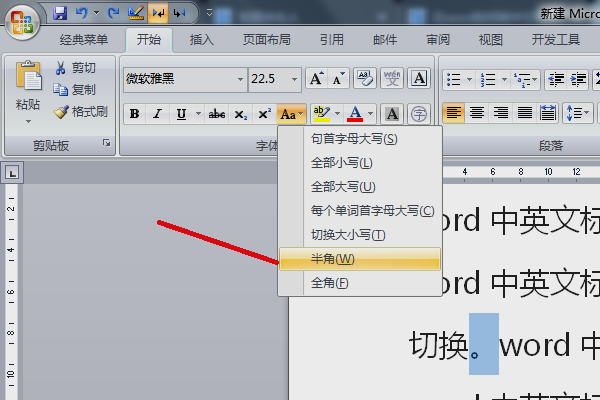Screen dimensions: 600x400
Task: Copy selection with 复制 button
Action: pos(75,90)
